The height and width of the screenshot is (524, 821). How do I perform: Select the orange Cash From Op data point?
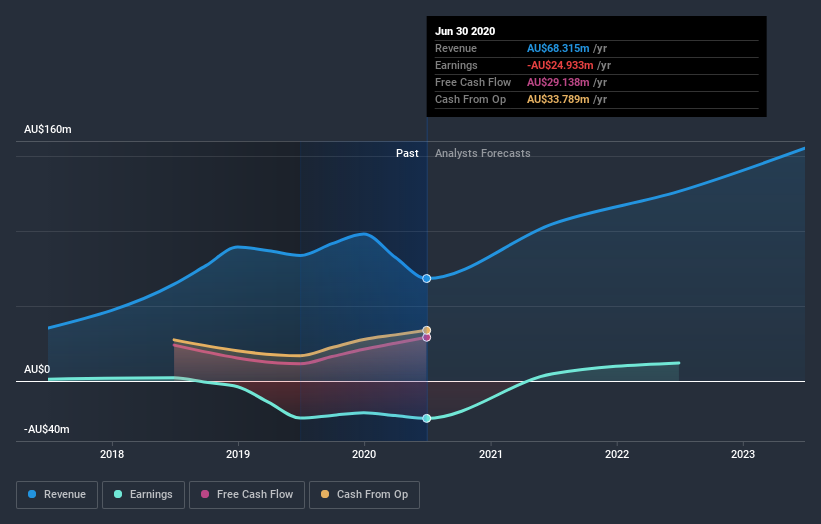427,330
